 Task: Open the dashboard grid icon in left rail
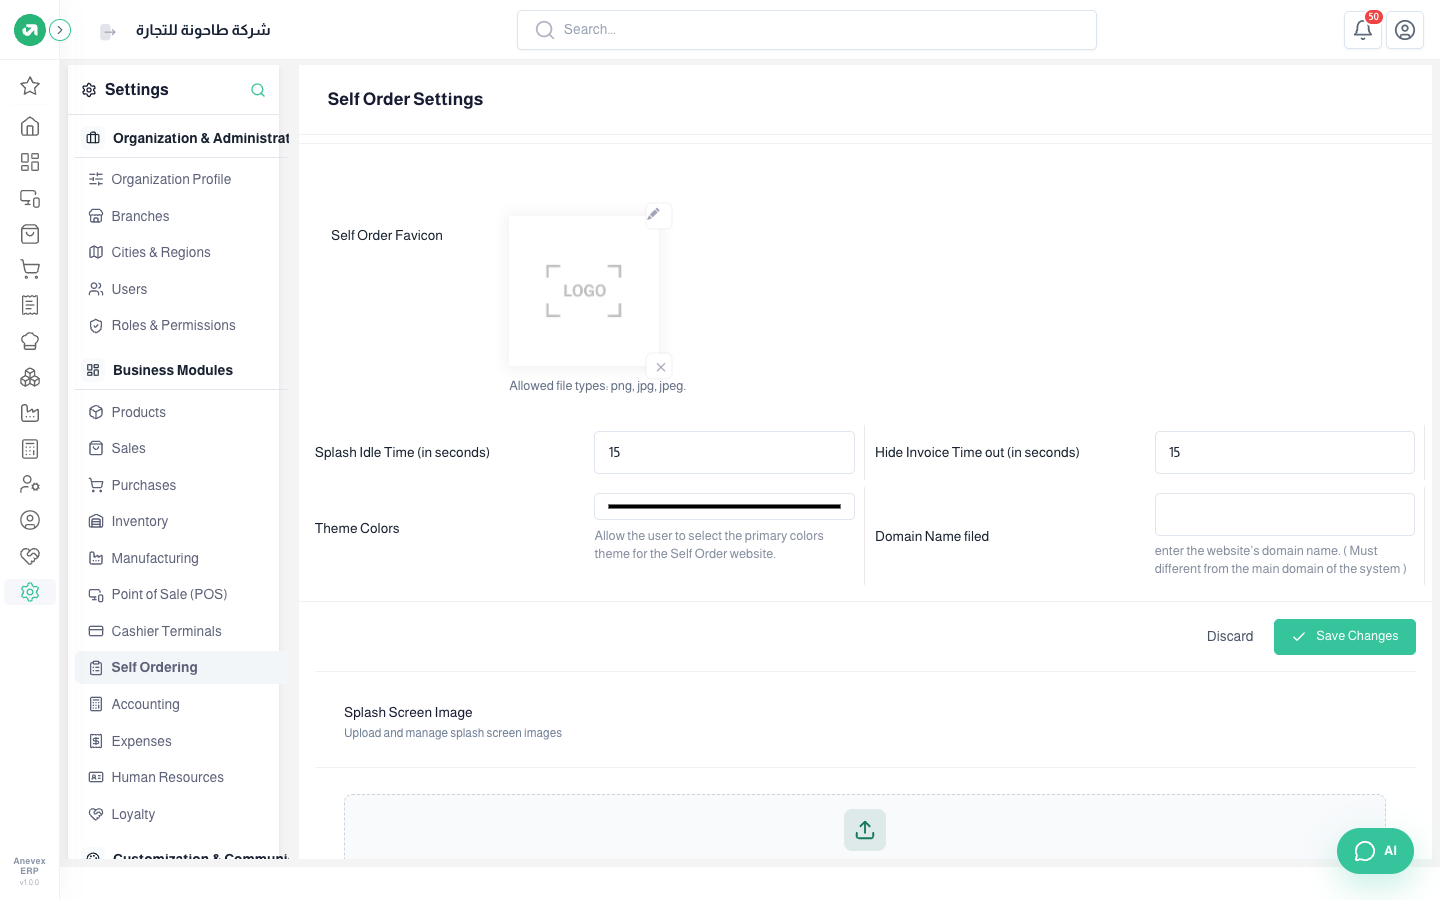(30, 162)
